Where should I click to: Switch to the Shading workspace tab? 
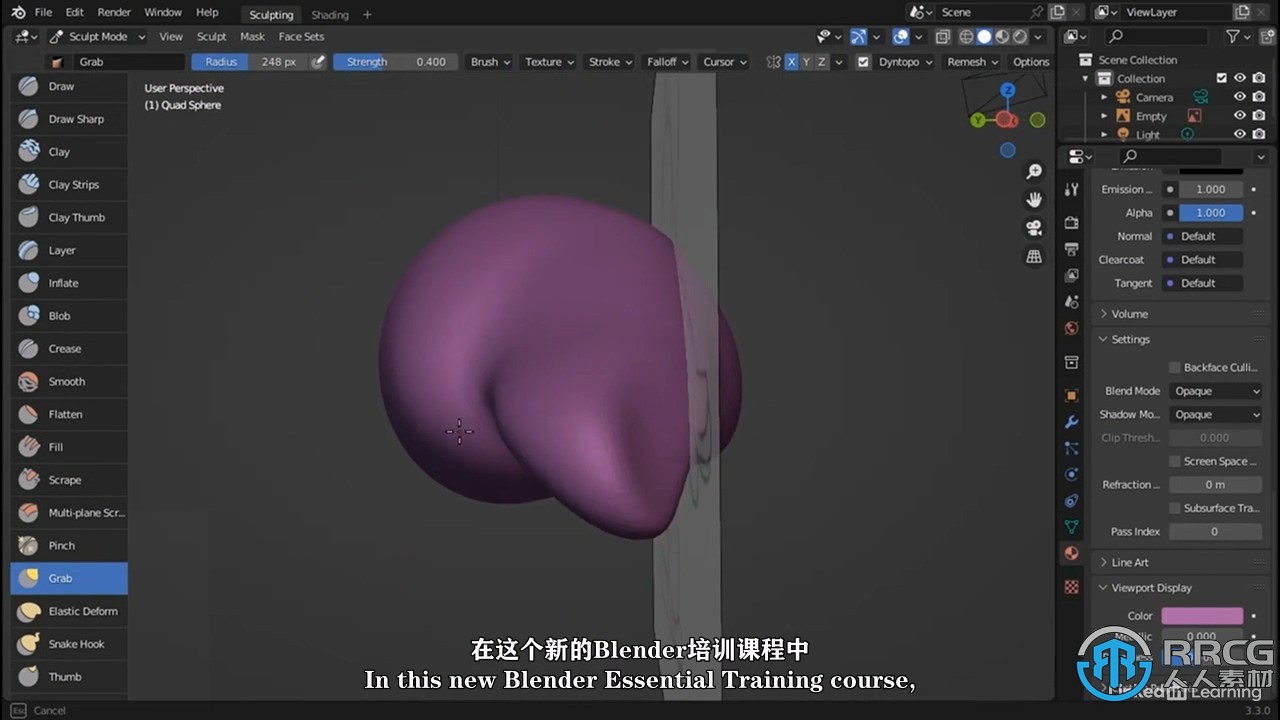tap(330, 14)
